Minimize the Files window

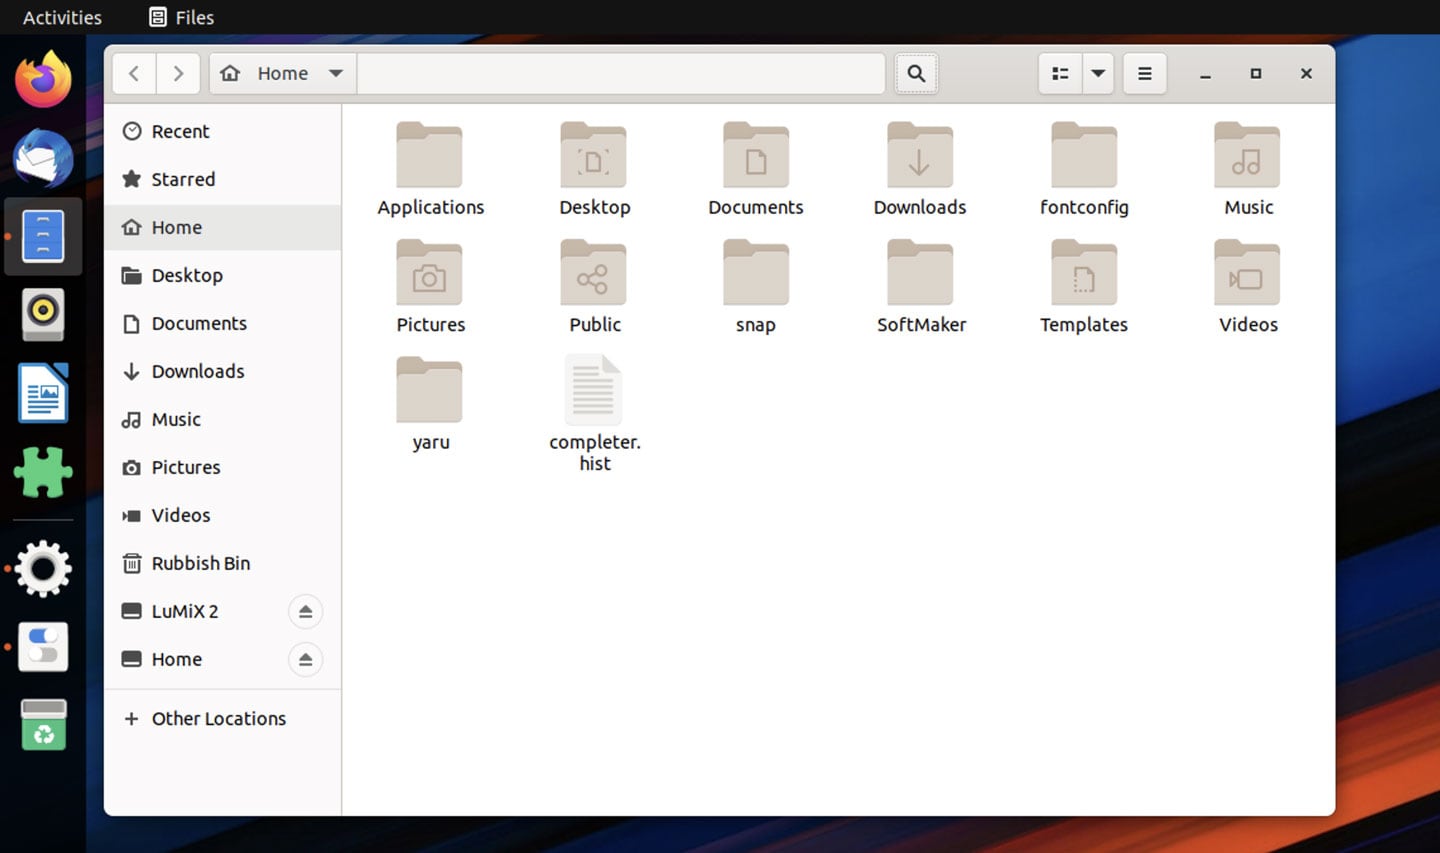[x=1205, y=74]
